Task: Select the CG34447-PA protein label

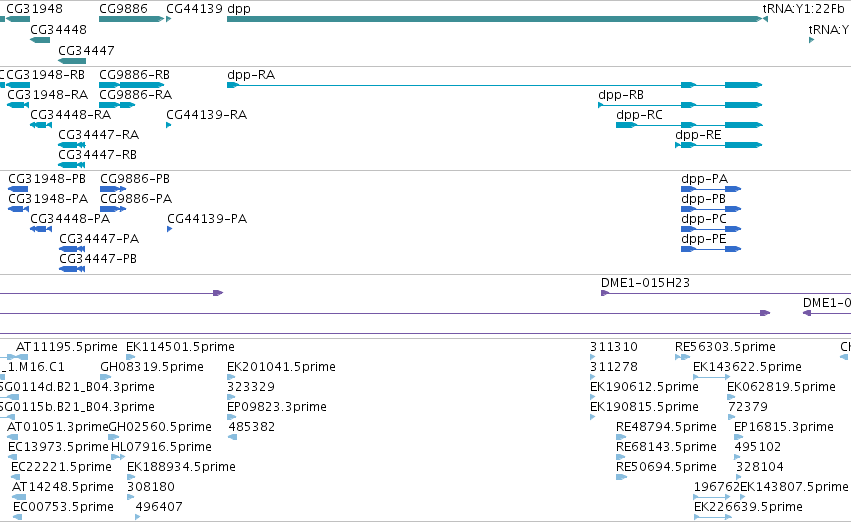Action: [99, 239]
